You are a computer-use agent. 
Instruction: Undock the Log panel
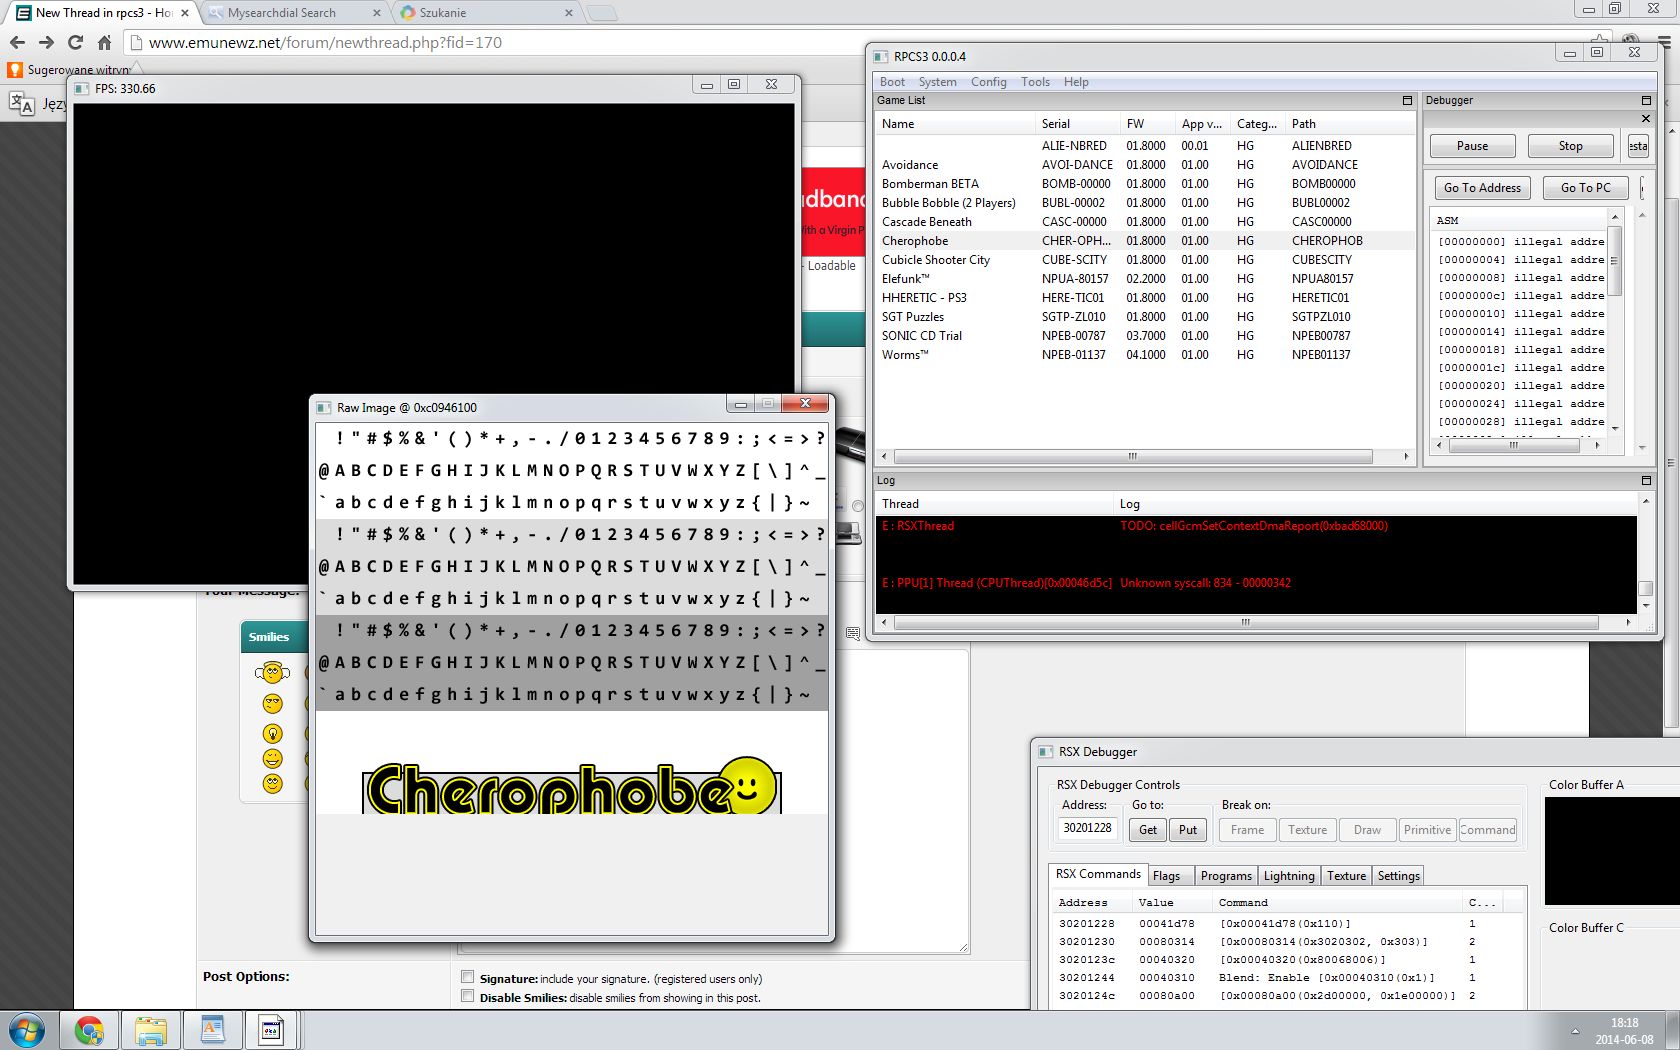(1646, 481)
